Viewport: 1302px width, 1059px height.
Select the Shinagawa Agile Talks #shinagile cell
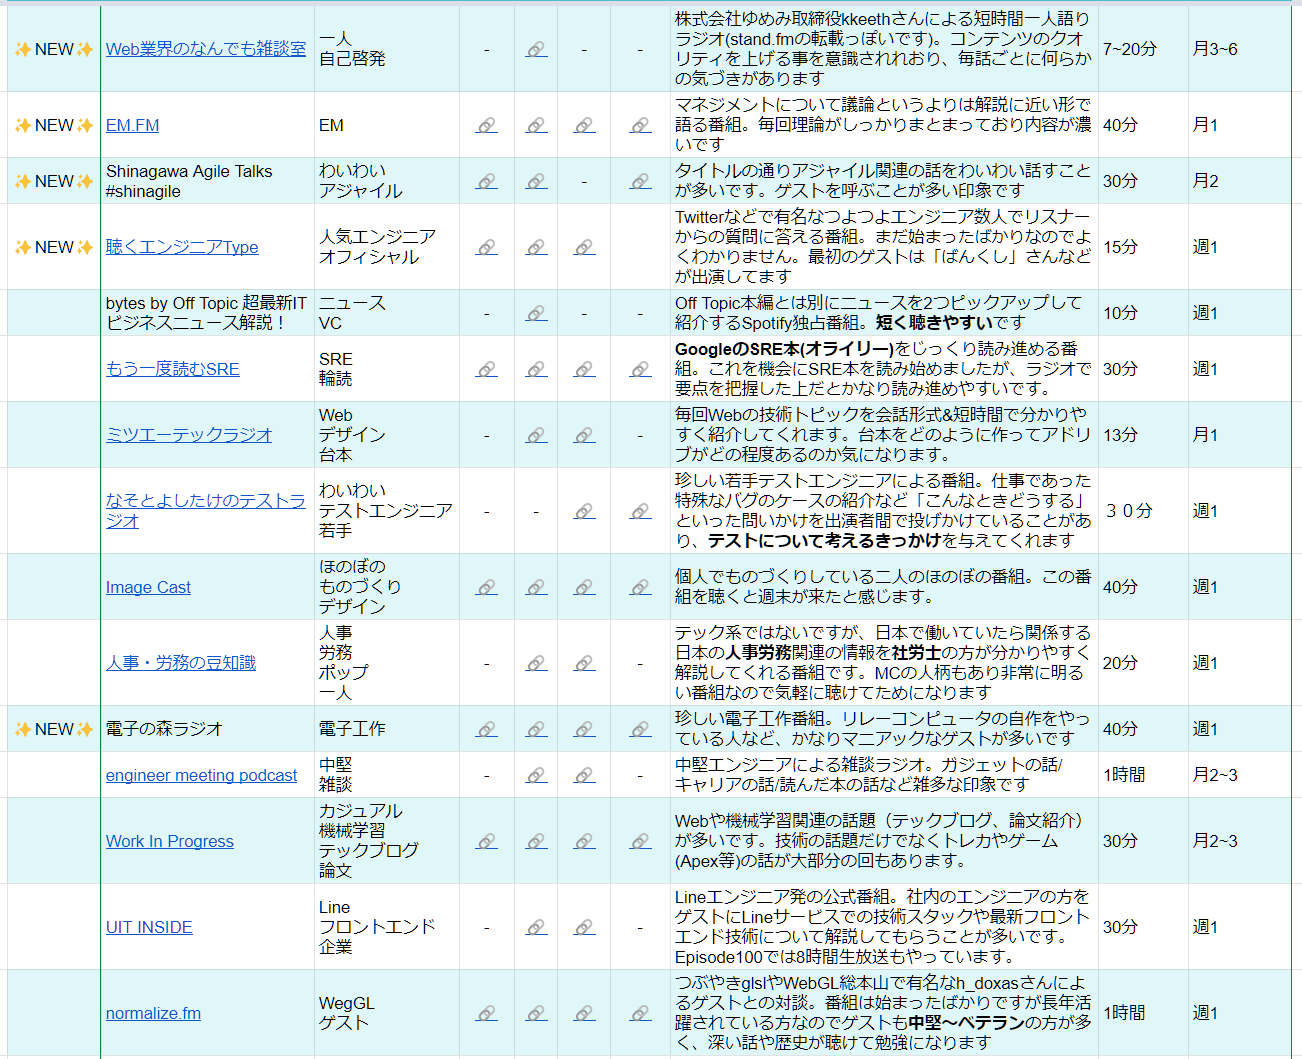pyautogui.click(x=207, y=181)
